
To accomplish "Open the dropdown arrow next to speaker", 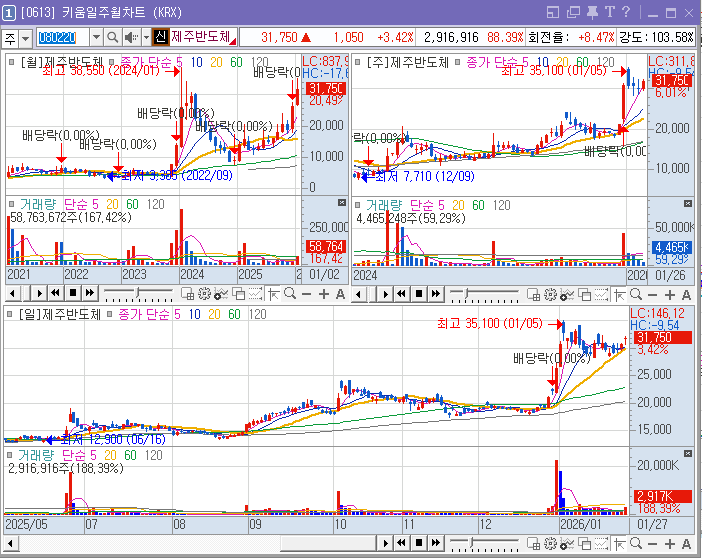I will click(x=146, y=38).
